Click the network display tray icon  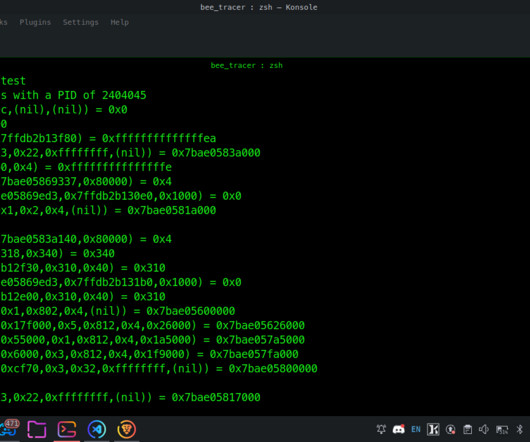tap(502, 430)
